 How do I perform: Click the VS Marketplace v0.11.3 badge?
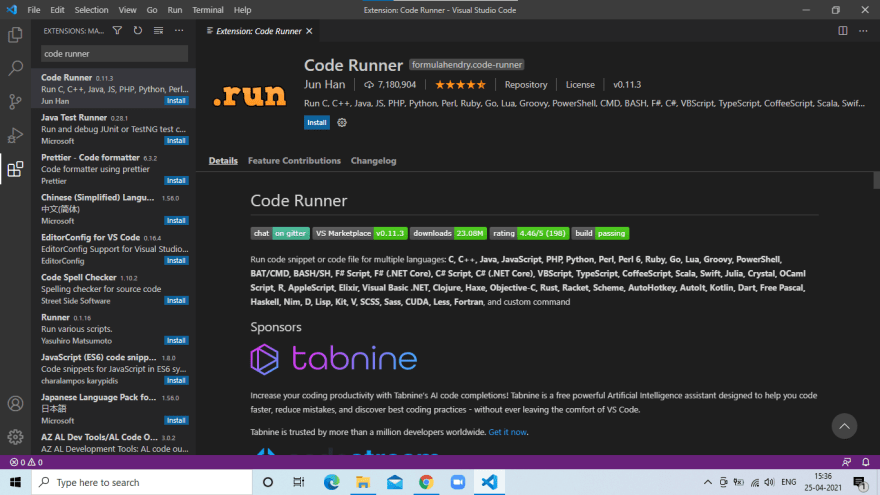pyautogui.click(x=360, y=233)
